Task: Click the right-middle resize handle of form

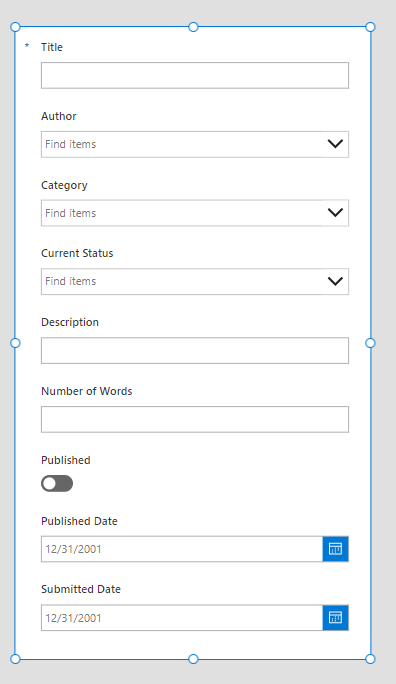Action: 370,343
